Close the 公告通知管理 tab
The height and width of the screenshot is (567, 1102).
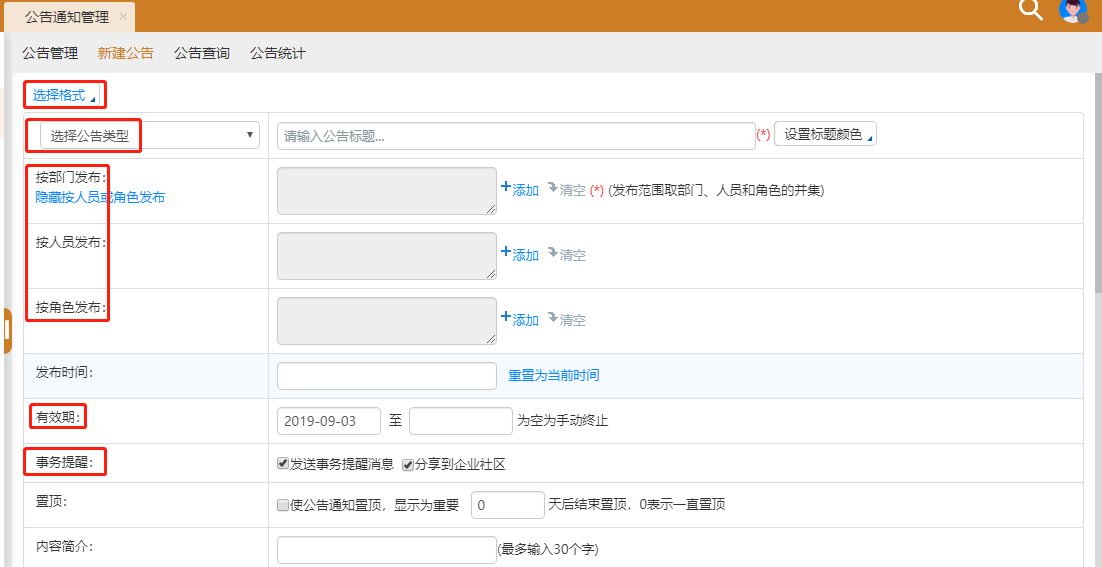123,17
